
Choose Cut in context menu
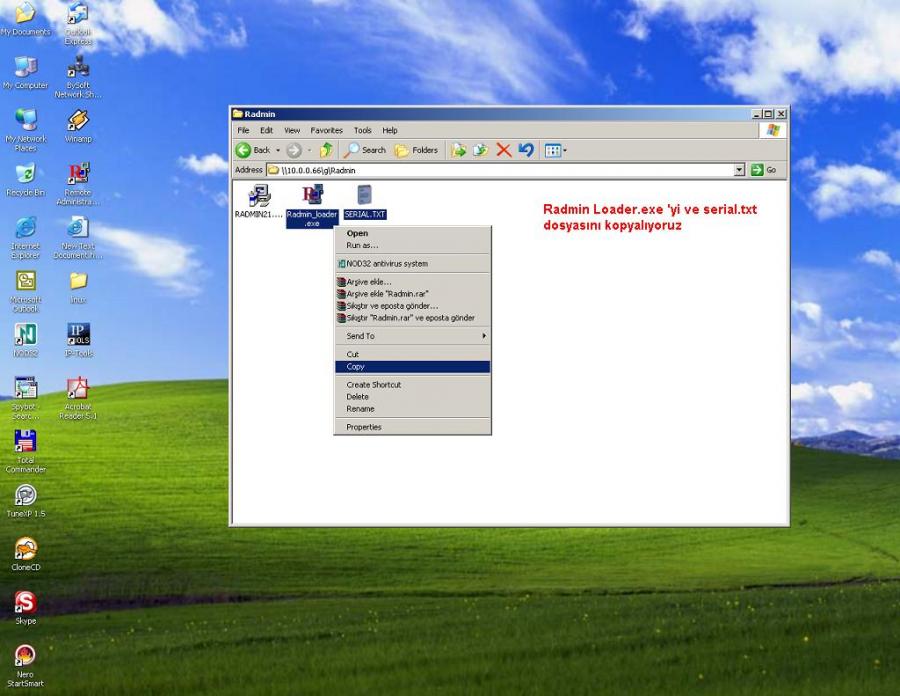coord(412,355)
